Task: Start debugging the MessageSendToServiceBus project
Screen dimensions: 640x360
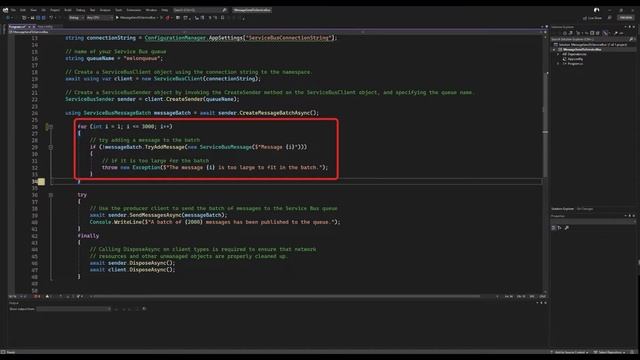Action: 136,18
